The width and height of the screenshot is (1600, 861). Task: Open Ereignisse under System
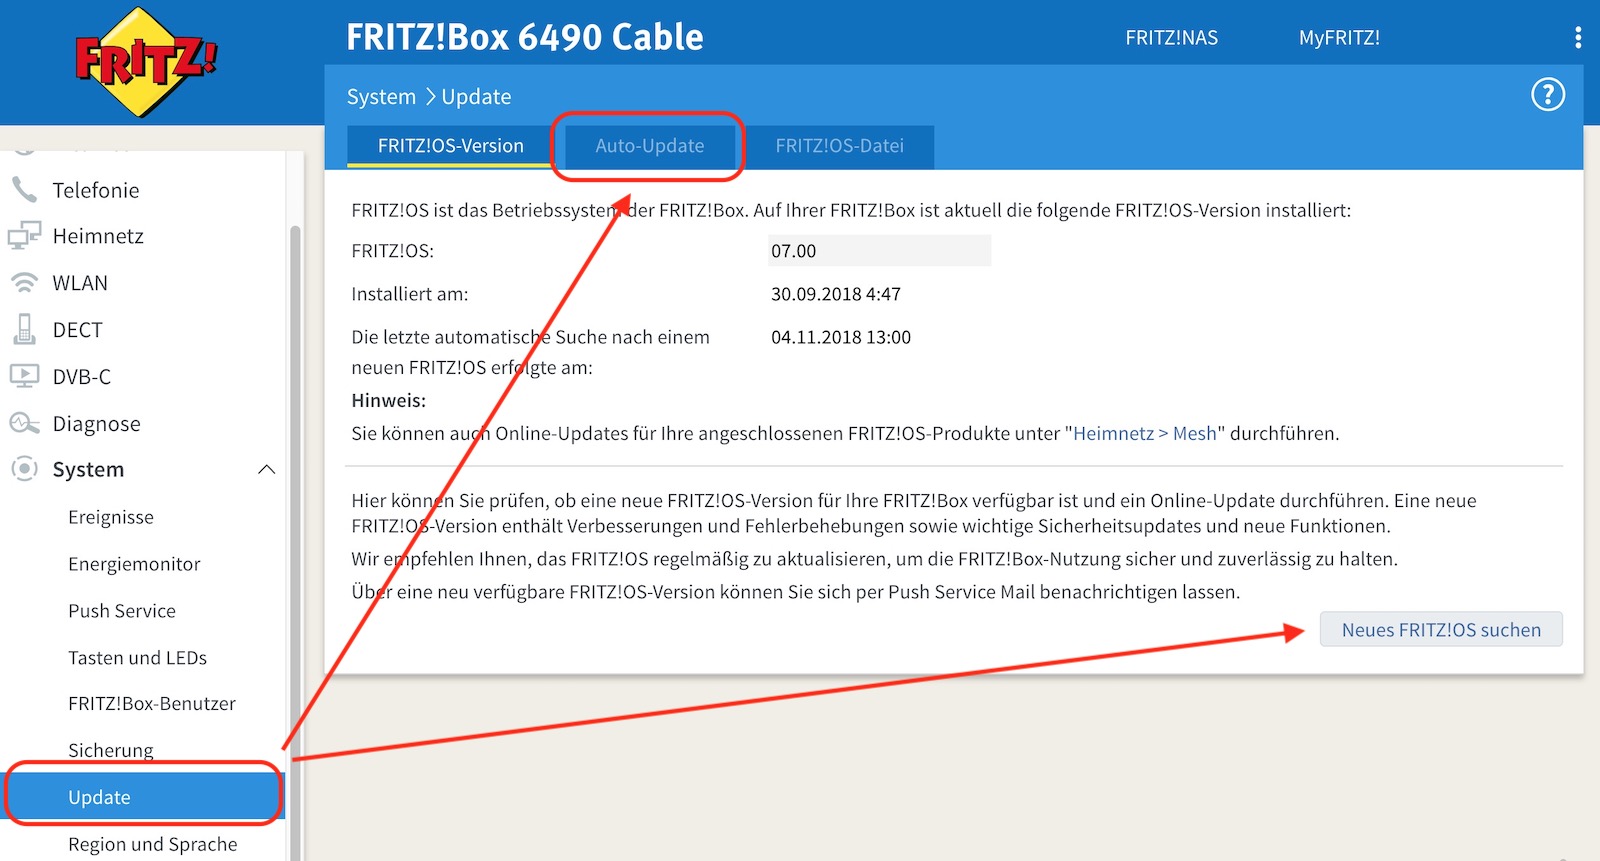[111, 517]
